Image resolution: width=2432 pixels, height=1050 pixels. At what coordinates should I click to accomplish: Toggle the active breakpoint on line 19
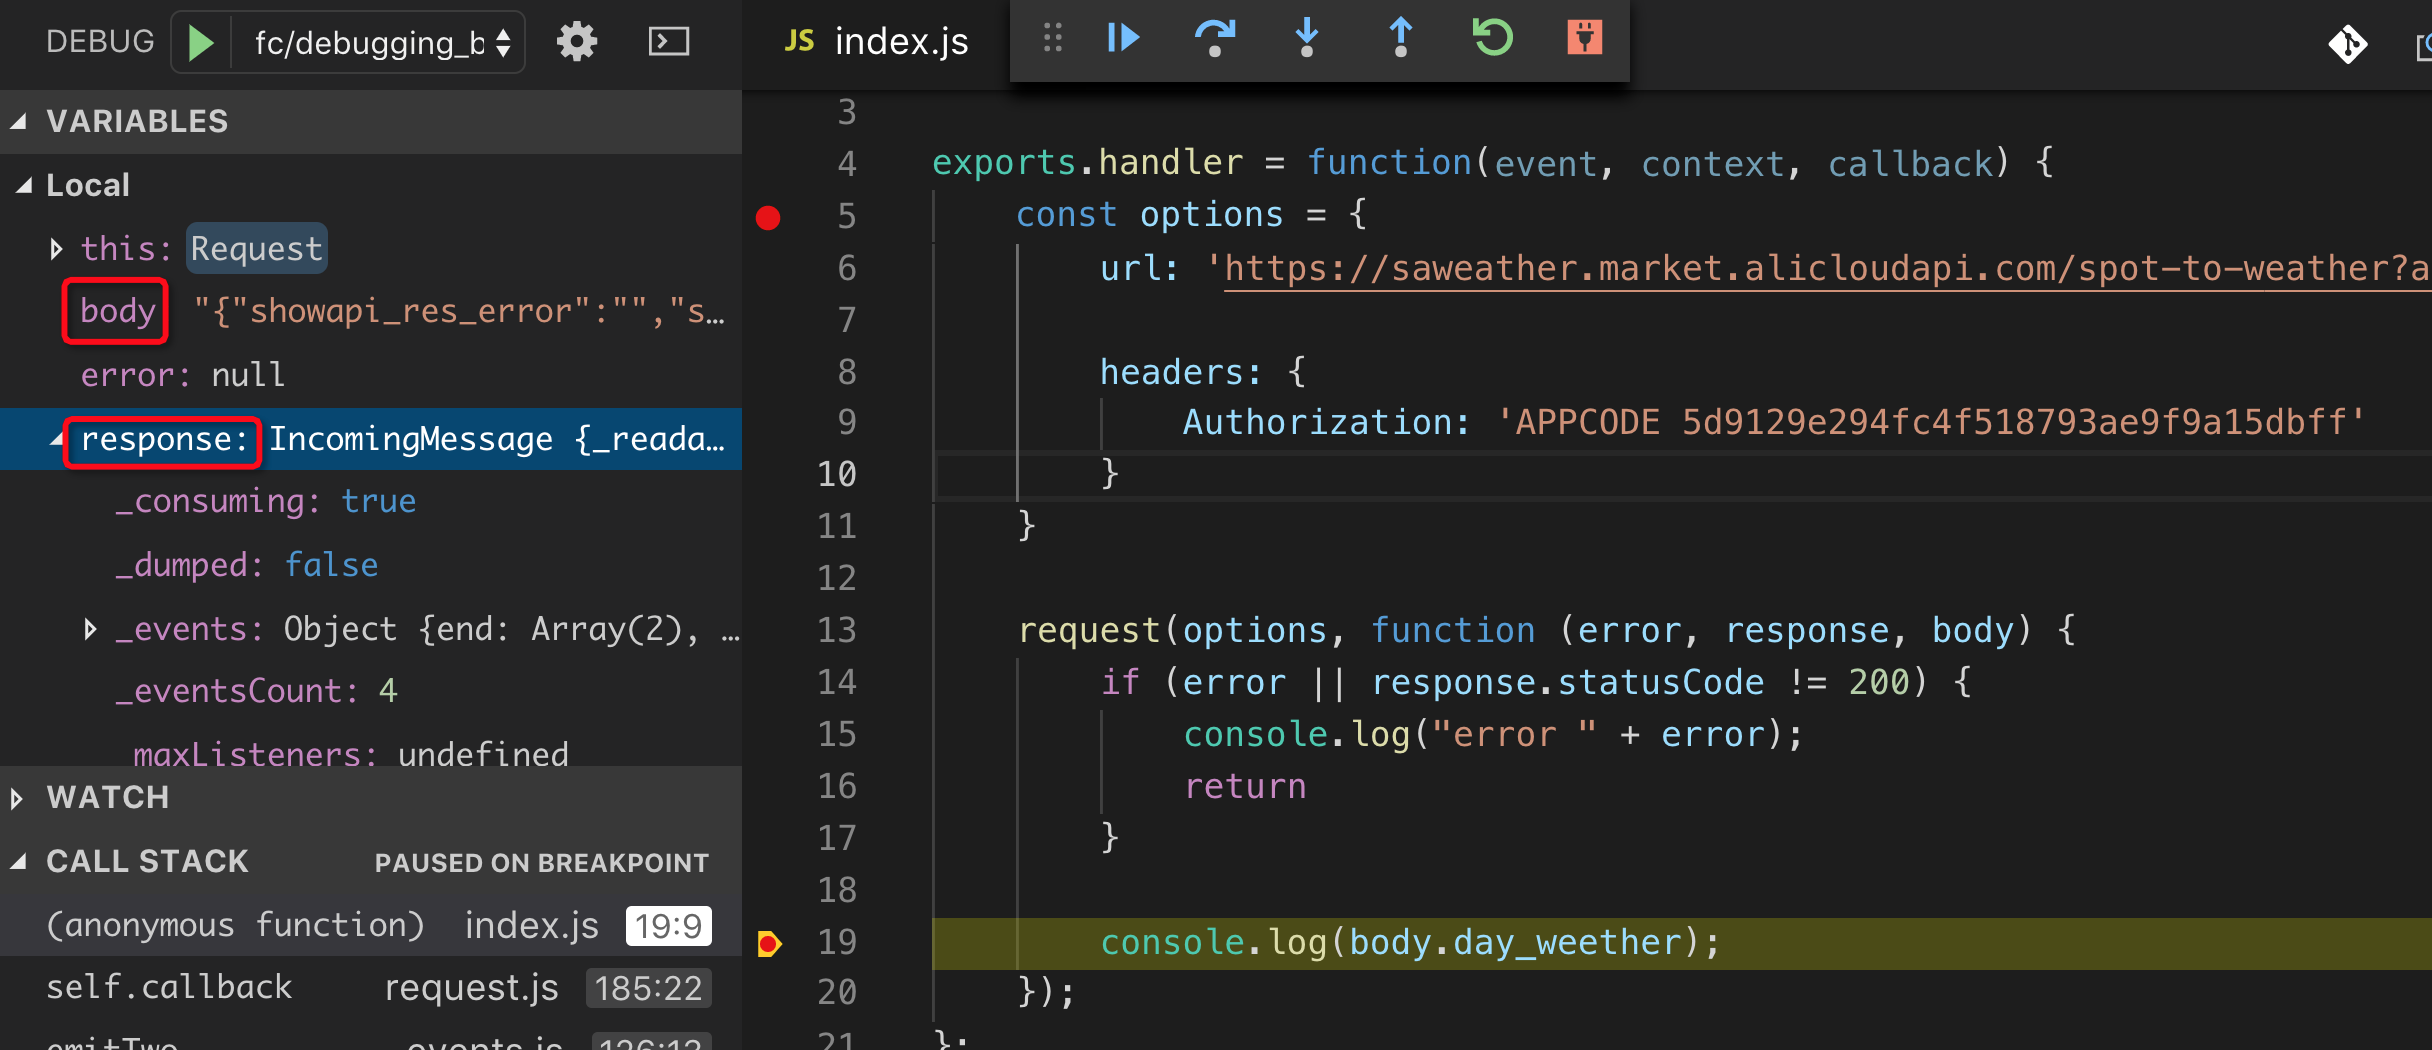point(769,943)
